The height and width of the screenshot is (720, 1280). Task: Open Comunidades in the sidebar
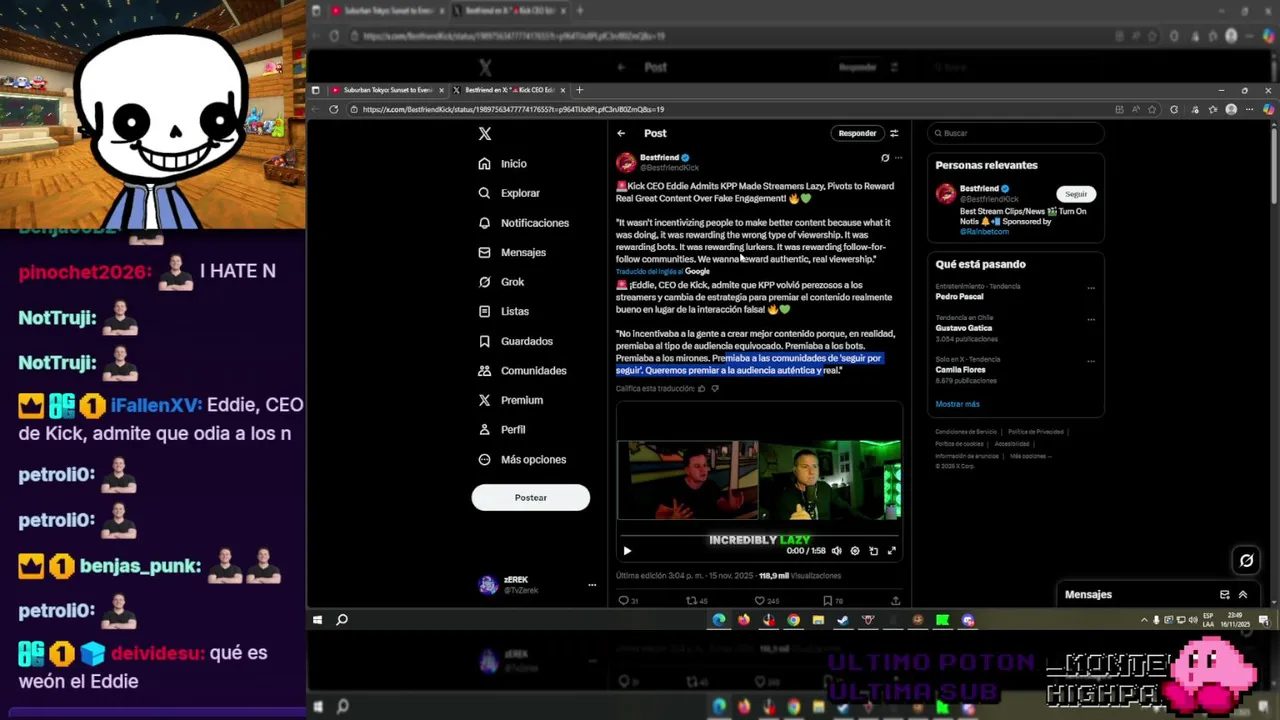(522, 370)
